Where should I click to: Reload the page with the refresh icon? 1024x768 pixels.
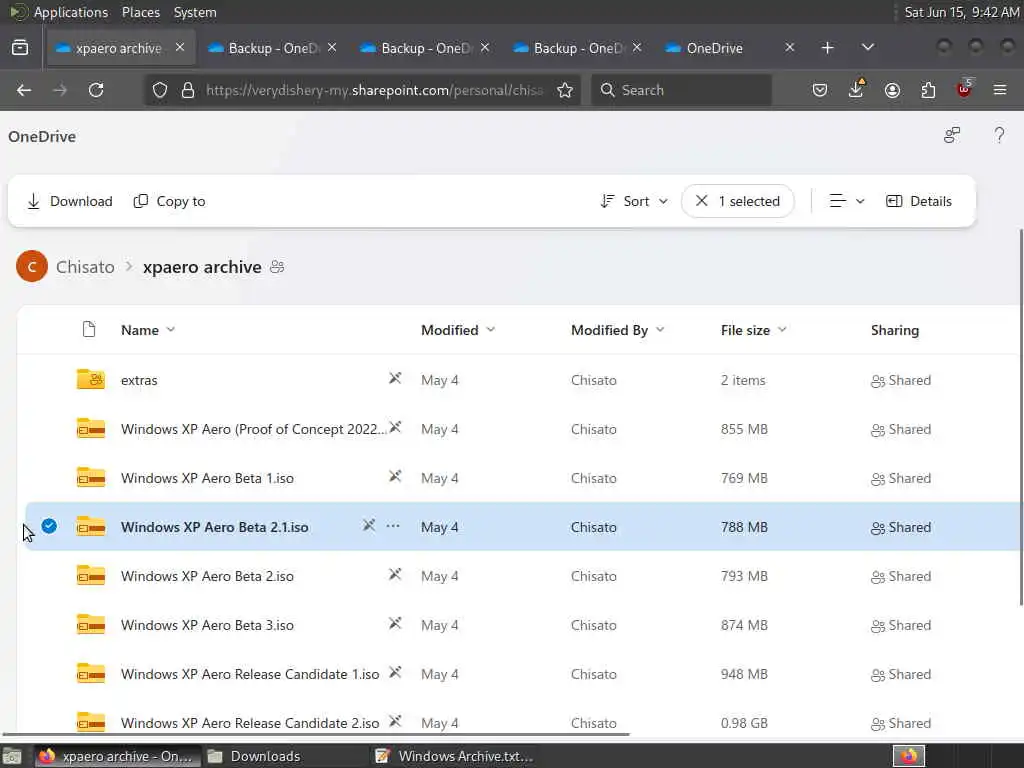tap(96, 90)
